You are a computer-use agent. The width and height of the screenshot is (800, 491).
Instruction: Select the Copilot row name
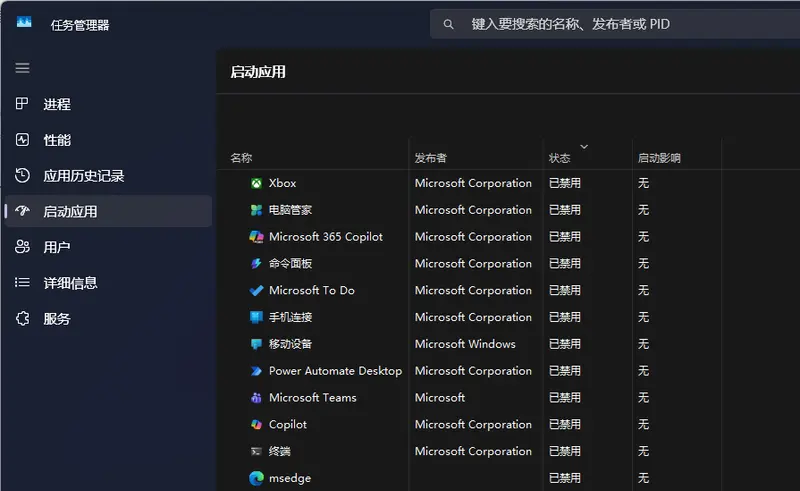(x=288, y=425)
